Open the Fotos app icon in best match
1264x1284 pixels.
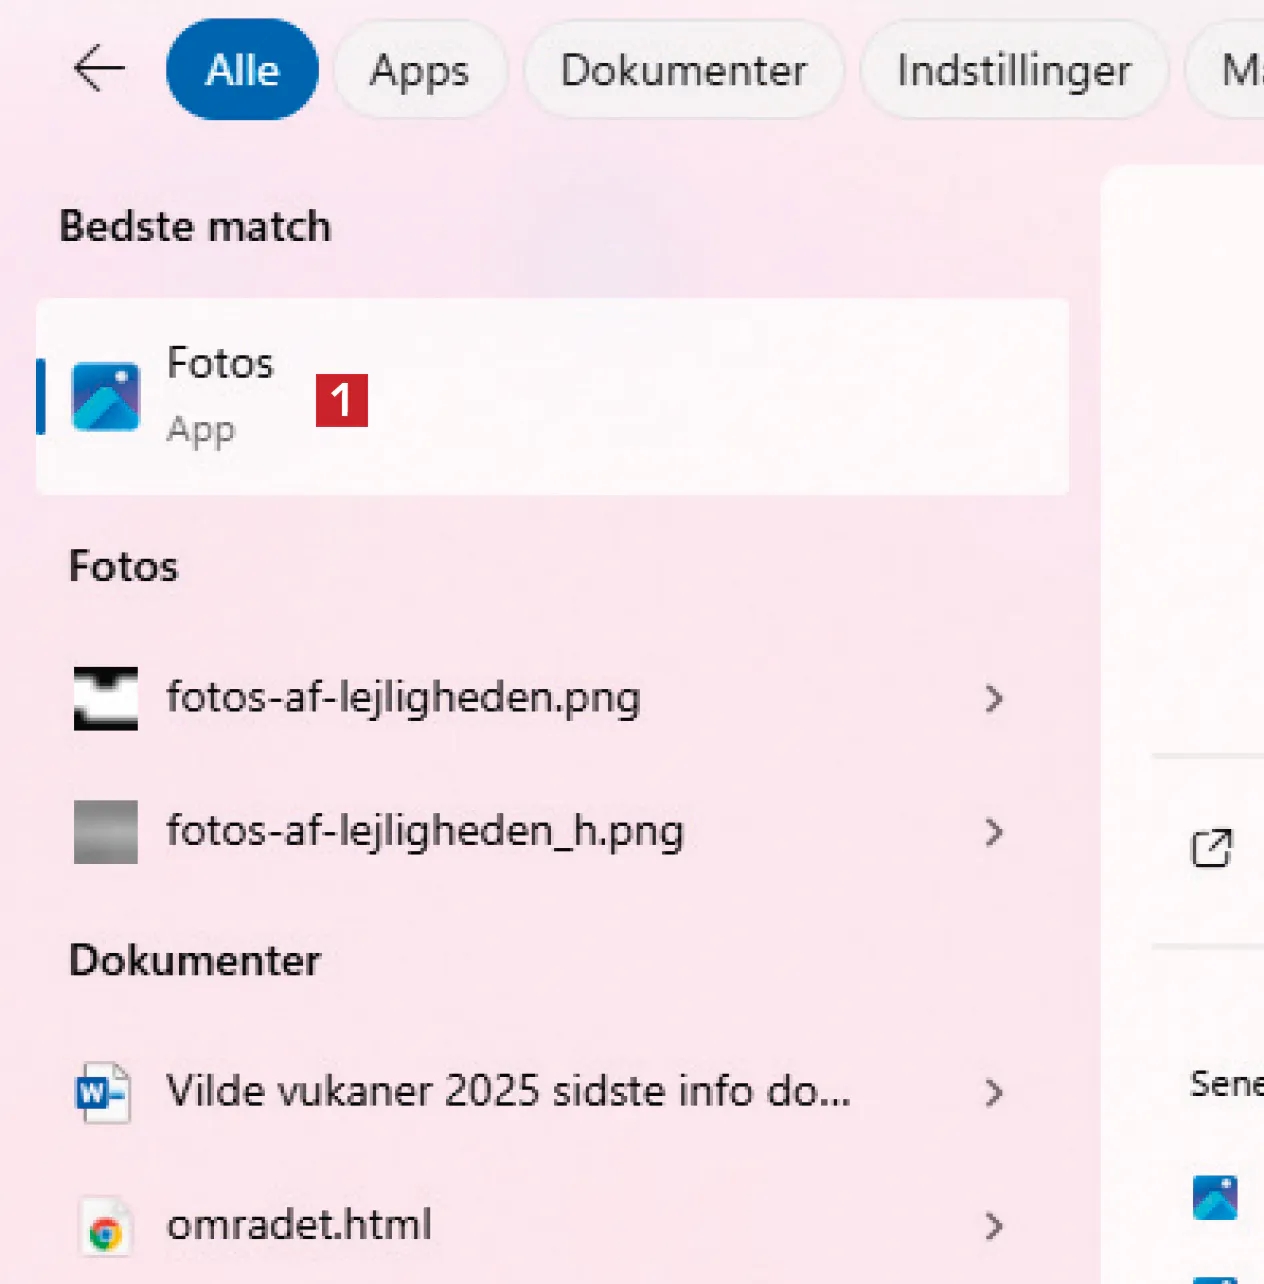tap(106, 396)
